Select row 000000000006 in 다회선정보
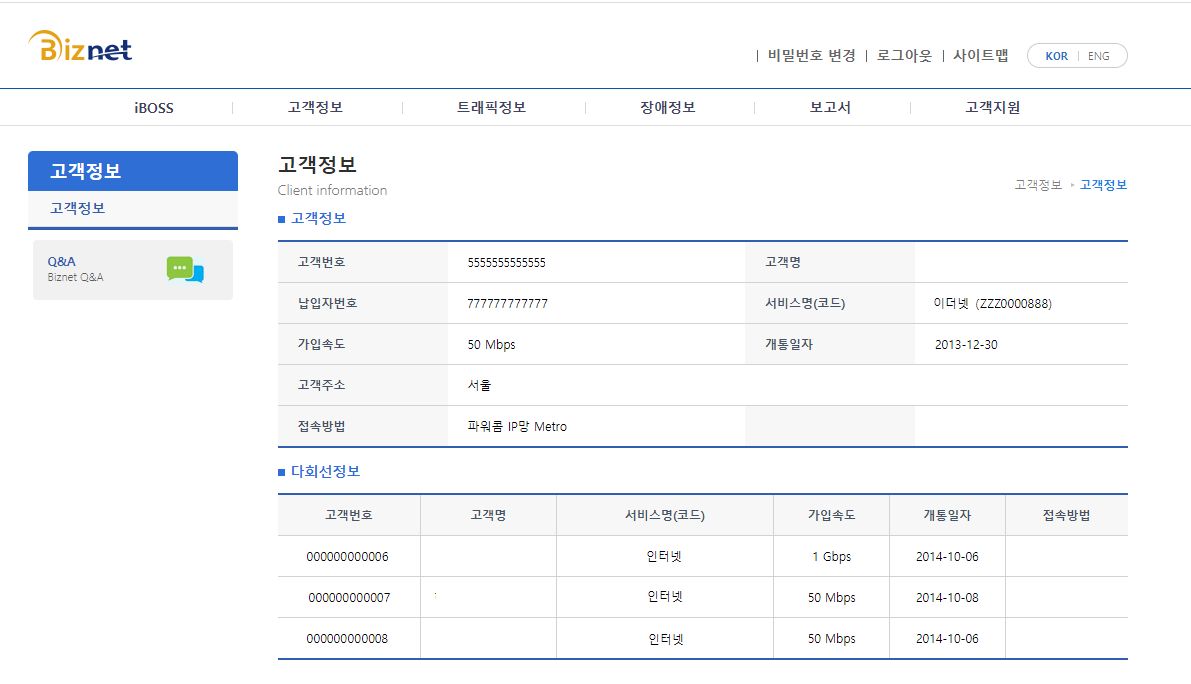This screenshot has height=684, width=1191. pyautogui.click(x=347, y=556)
